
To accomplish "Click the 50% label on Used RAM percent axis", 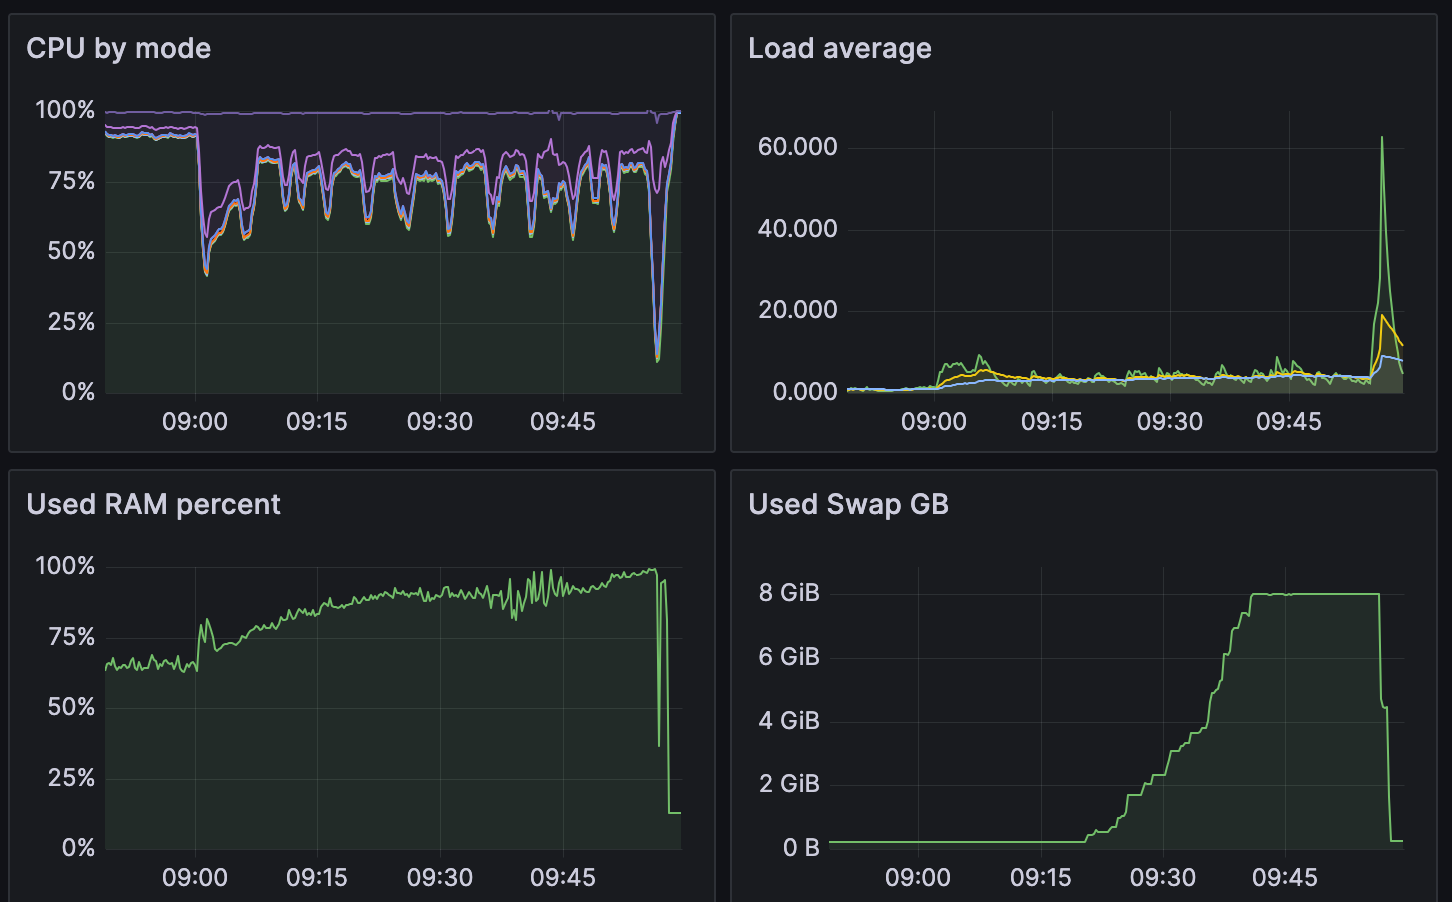I will [71, 707].
